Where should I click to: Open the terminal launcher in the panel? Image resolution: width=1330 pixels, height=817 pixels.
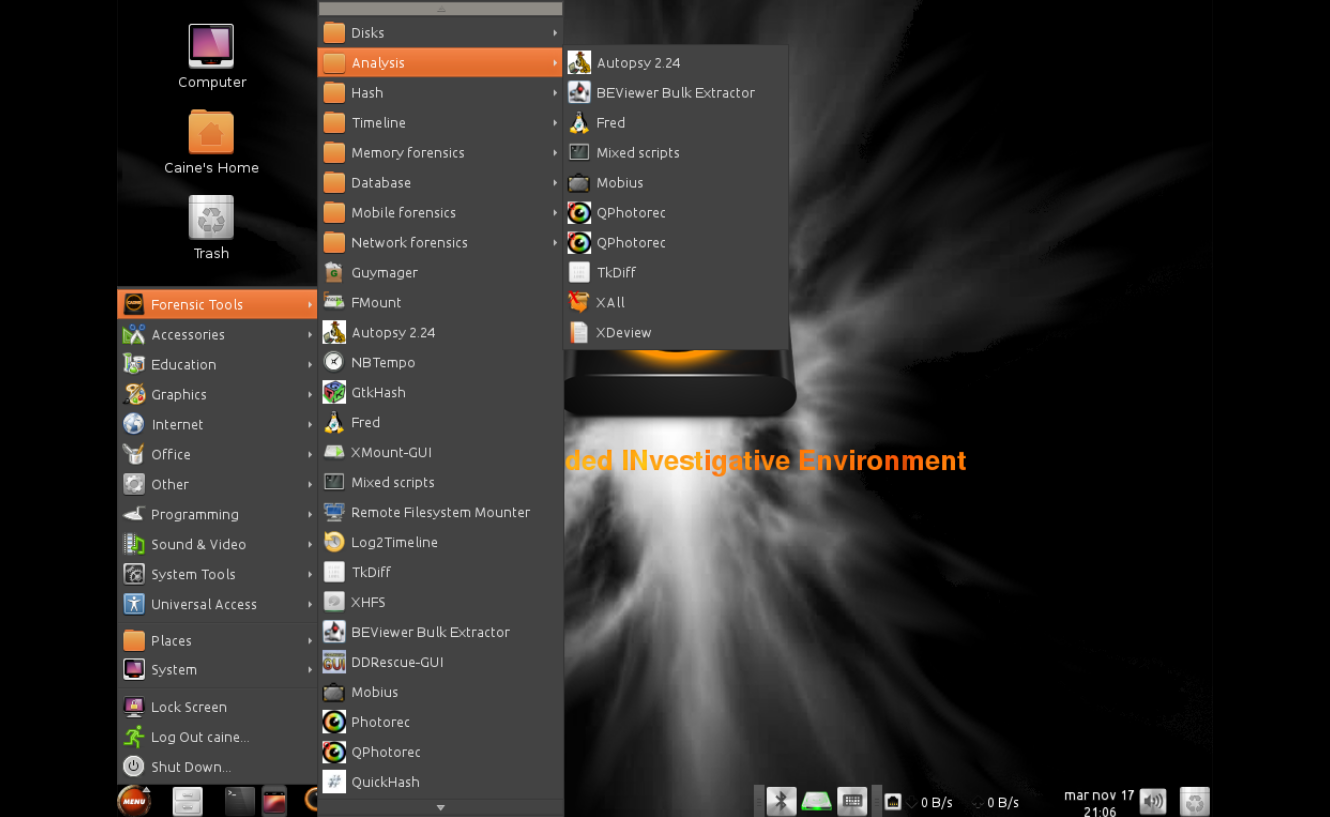[239, 801]
